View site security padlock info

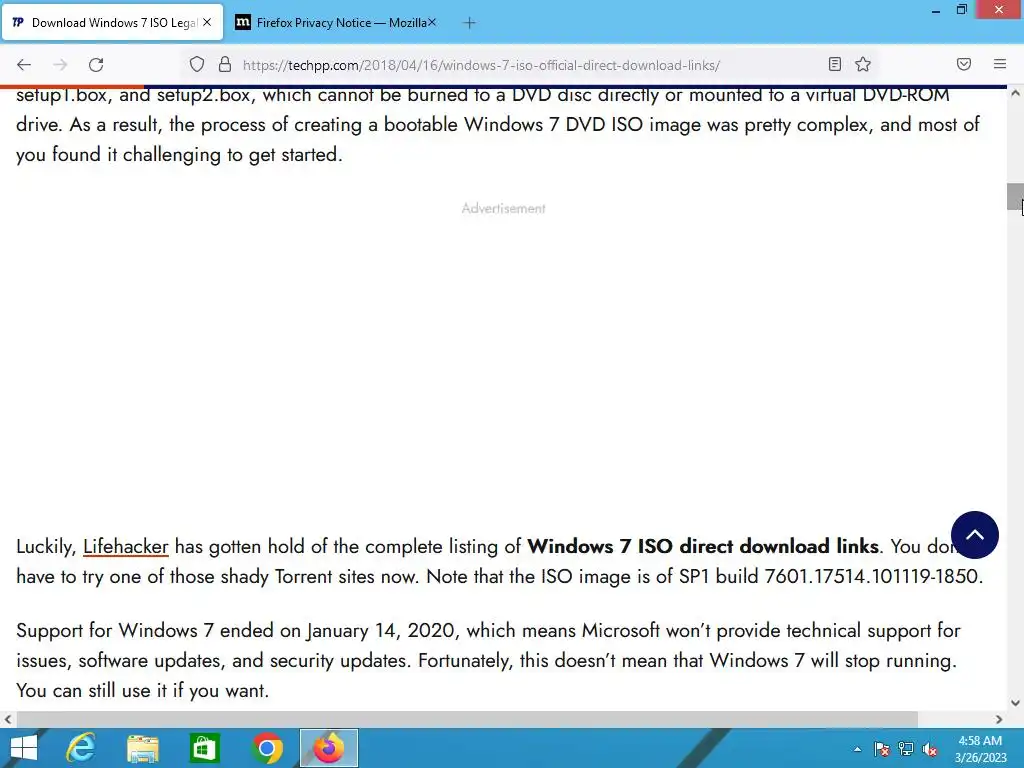225,65
